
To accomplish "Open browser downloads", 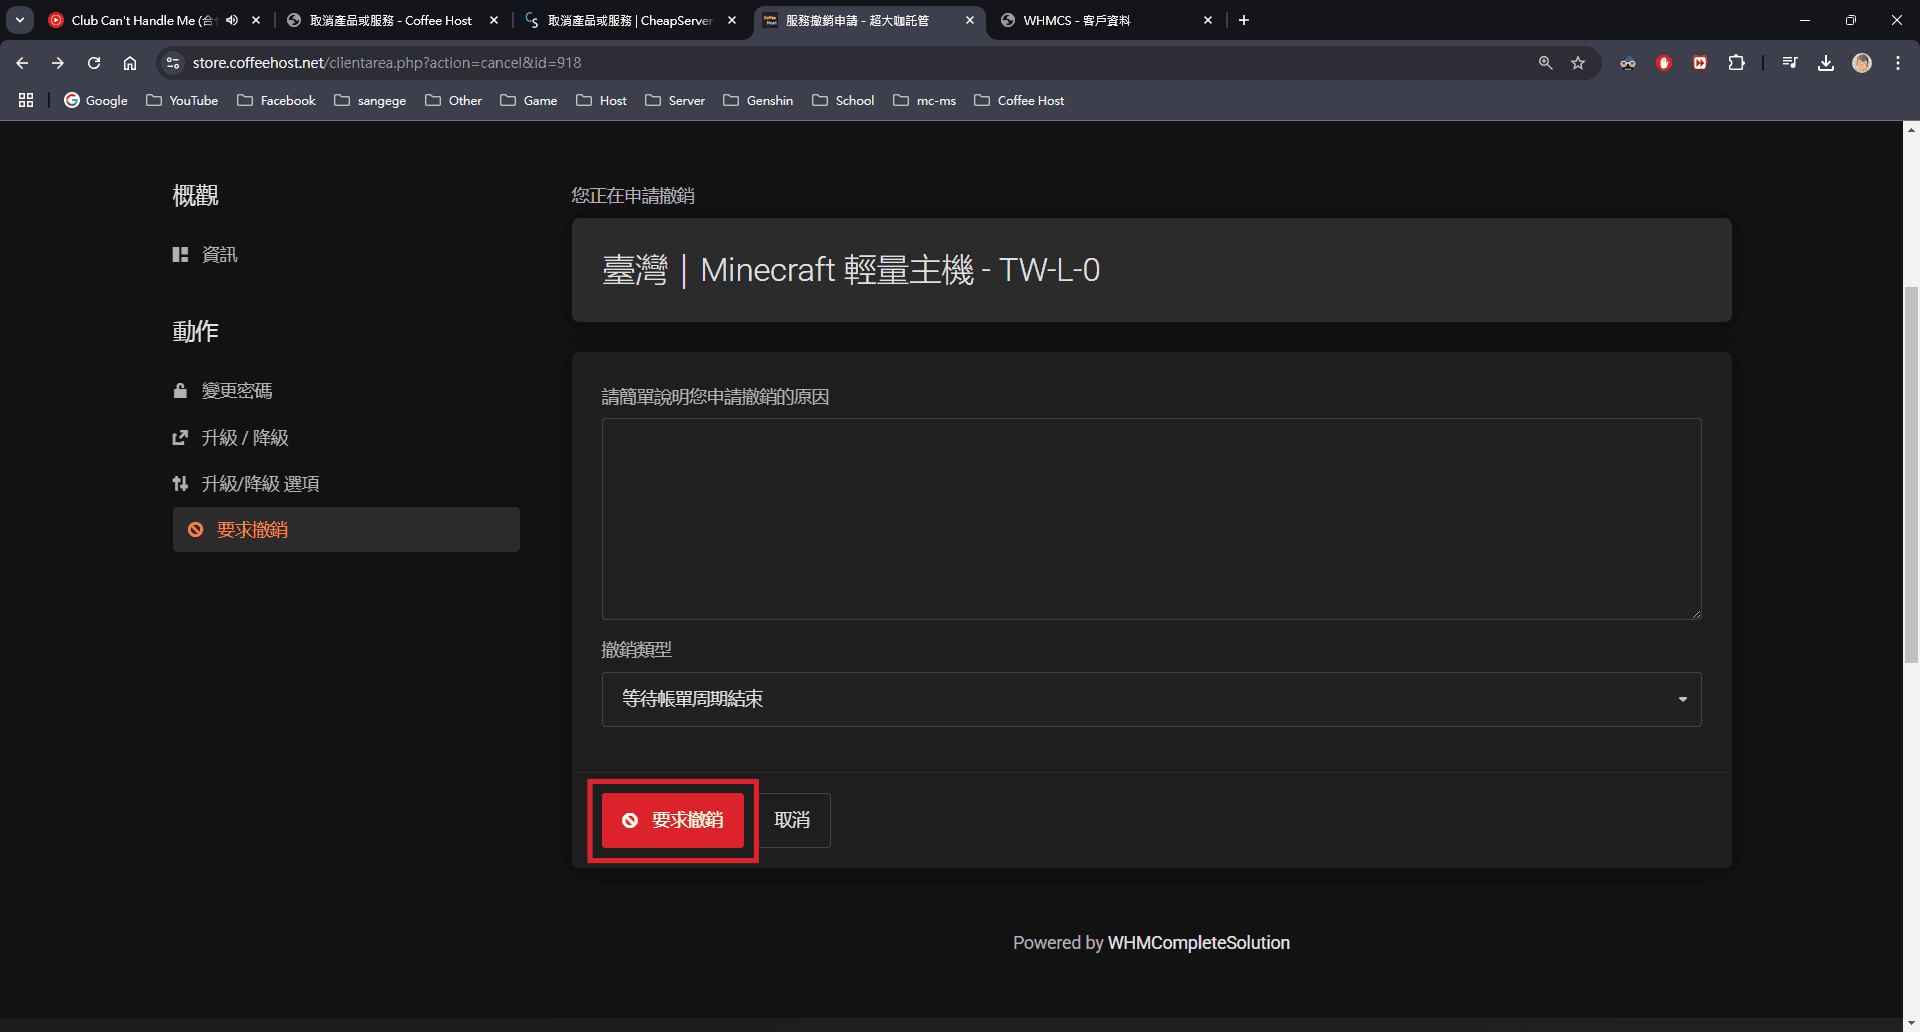I will (1826, 63).
